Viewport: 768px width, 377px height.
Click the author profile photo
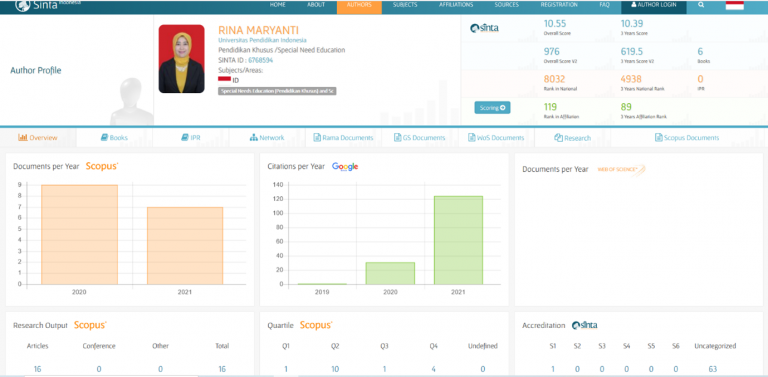coord(182,59)
